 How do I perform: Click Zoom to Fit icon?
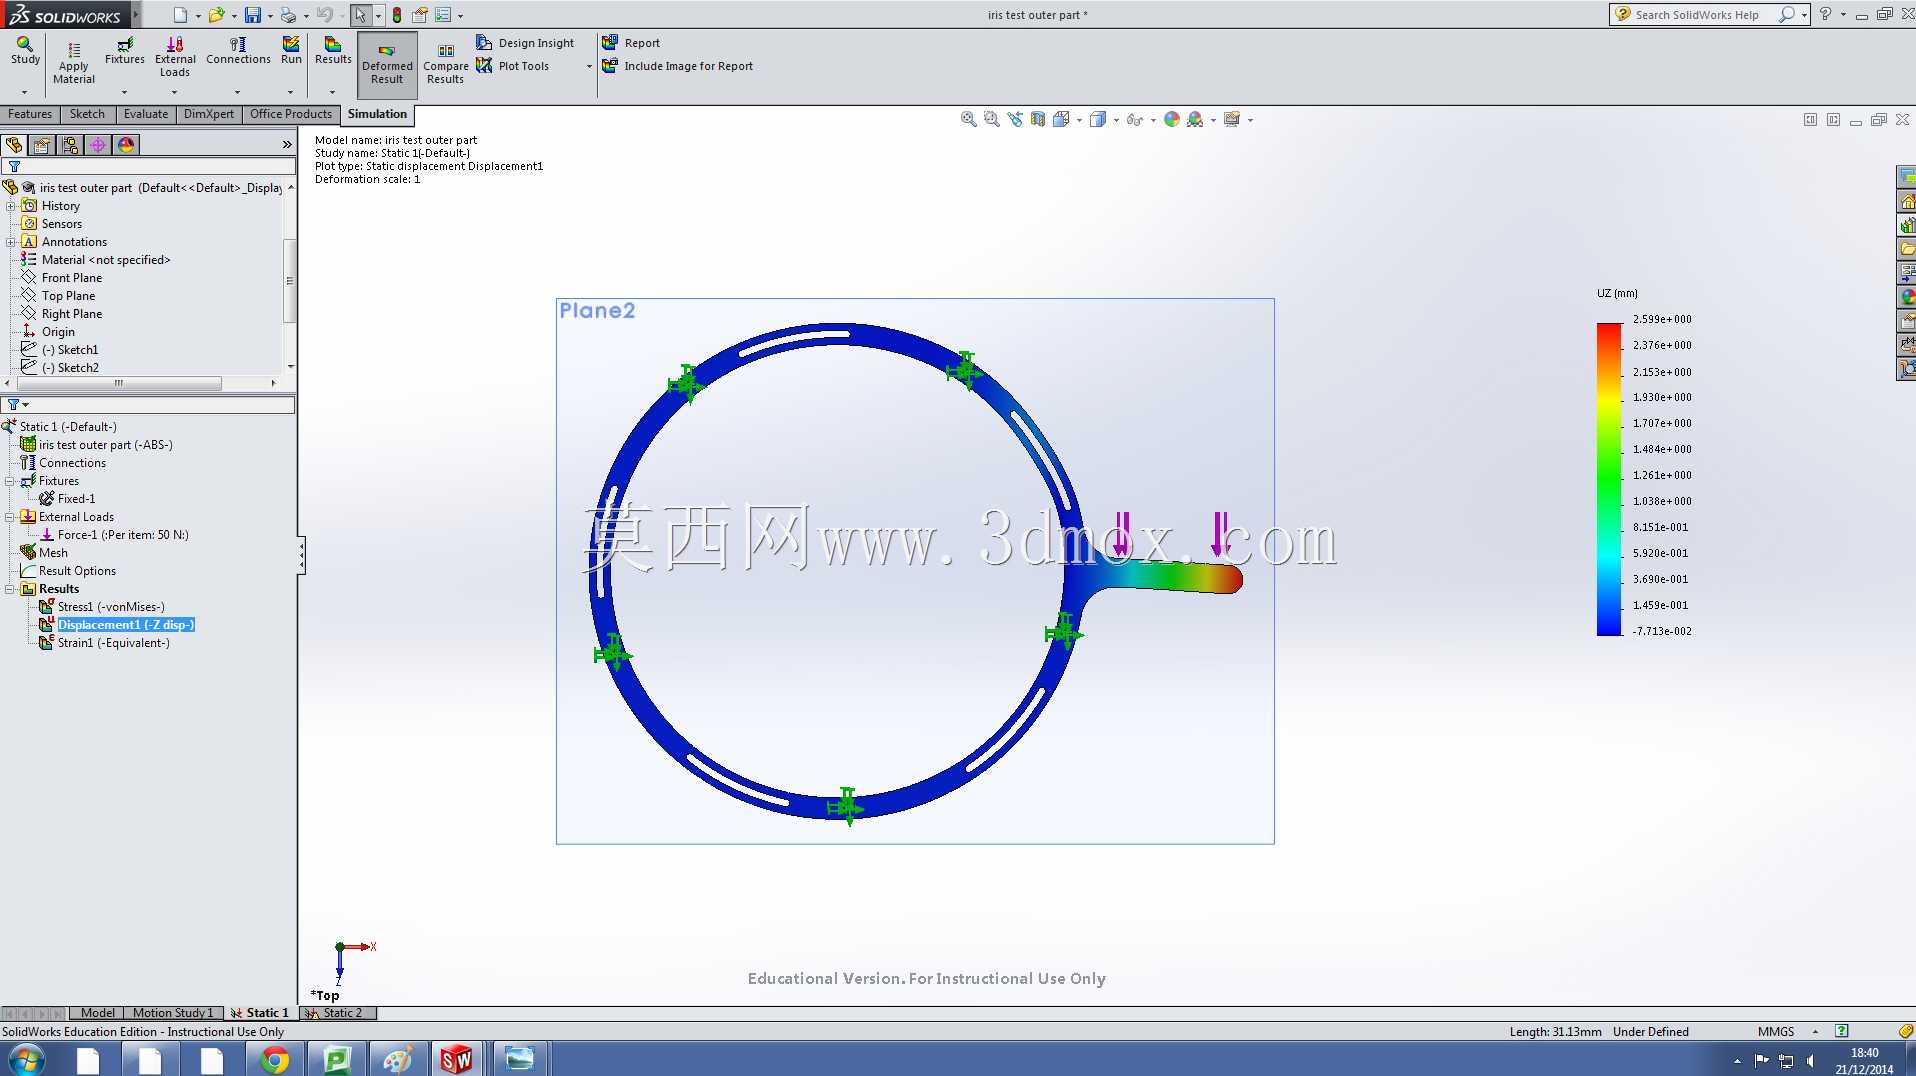coord(968,119)
